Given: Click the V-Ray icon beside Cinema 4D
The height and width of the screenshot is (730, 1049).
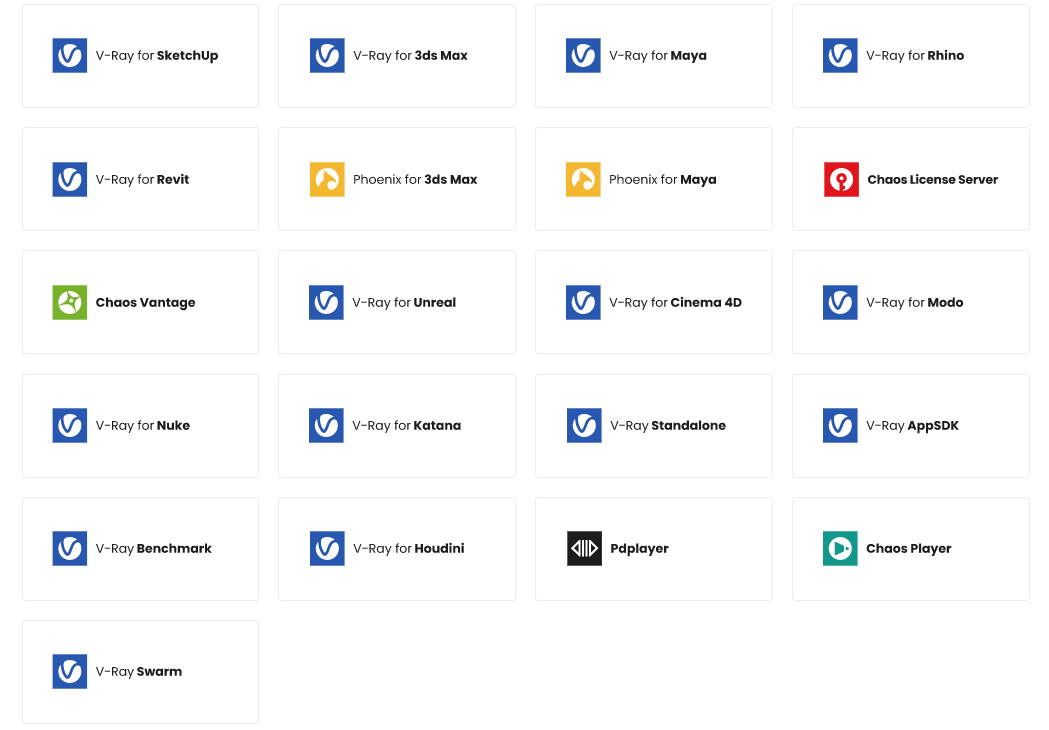Looking at the screenshot, I should pos(583,302).
